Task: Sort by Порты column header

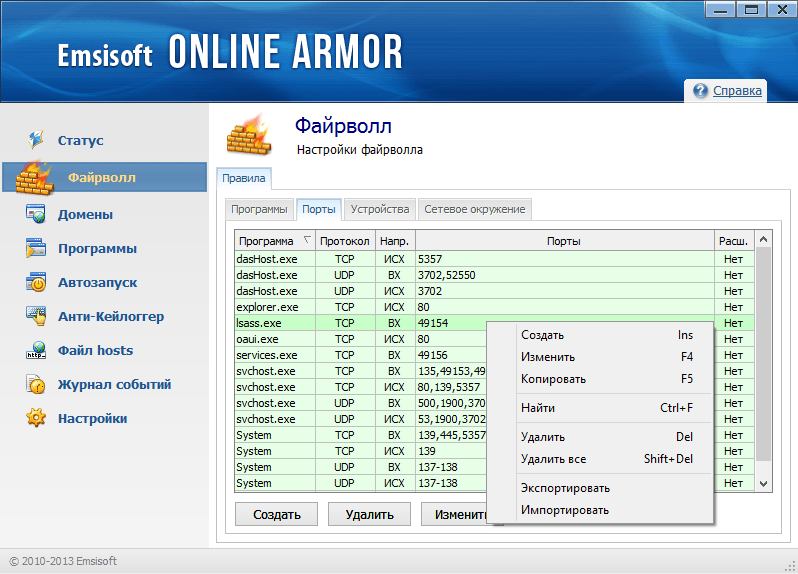Action: click(564, 241)
